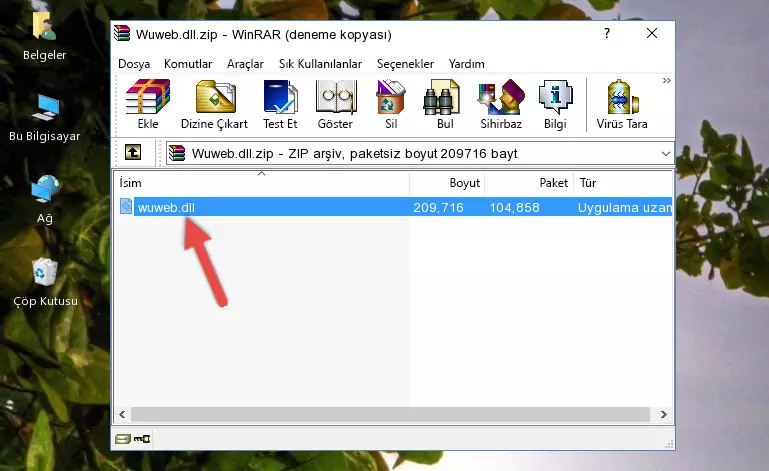Go up one folder level

coord(133,153)
